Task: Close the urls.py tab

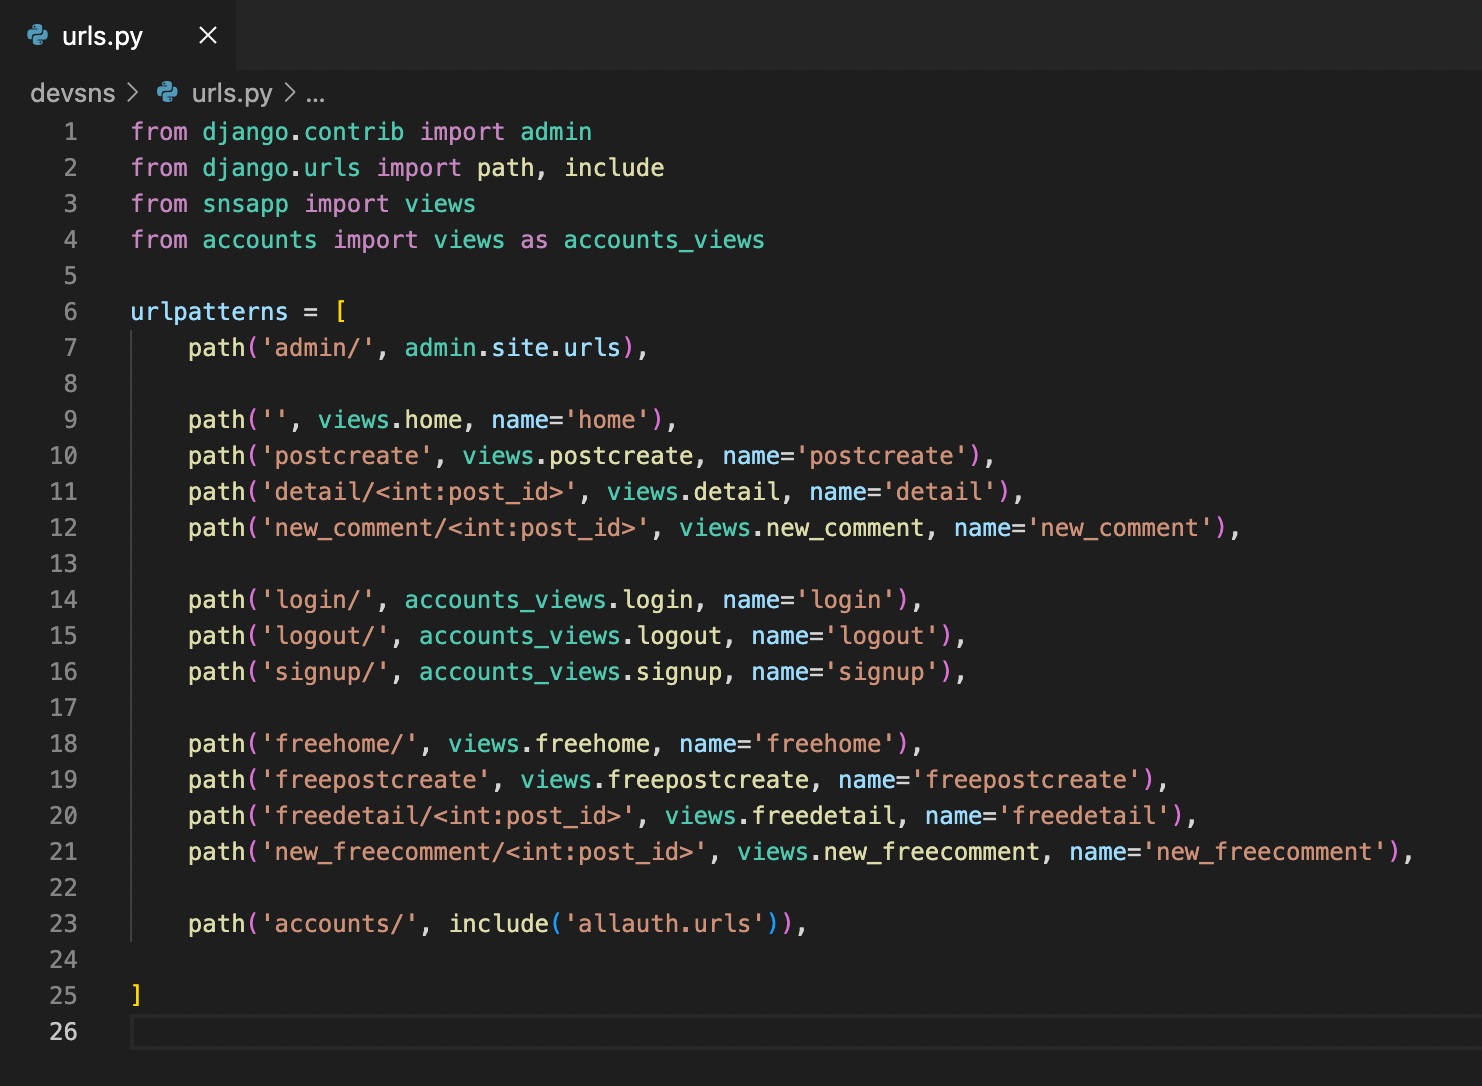Action: [208, 36]
